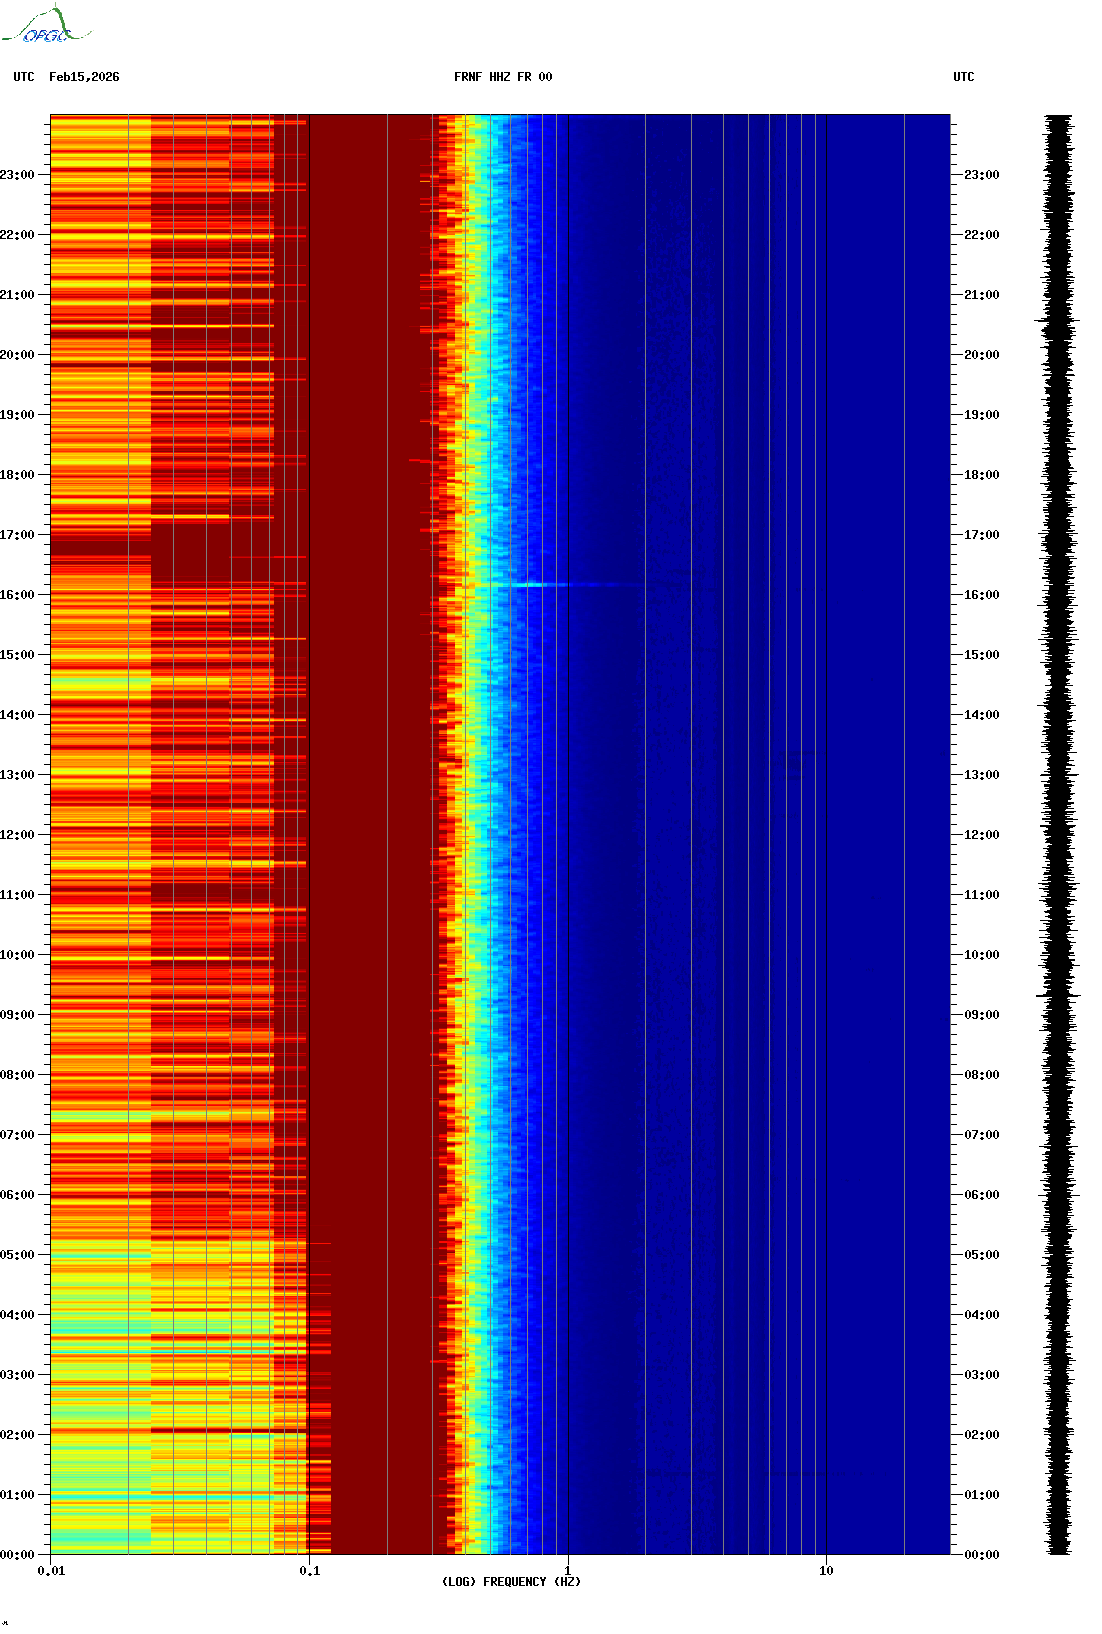Viewport: 1102px width, 1634px height.
Task: Click the UTC label at top right
Action: pyautogui.click(x=964, y=77)
